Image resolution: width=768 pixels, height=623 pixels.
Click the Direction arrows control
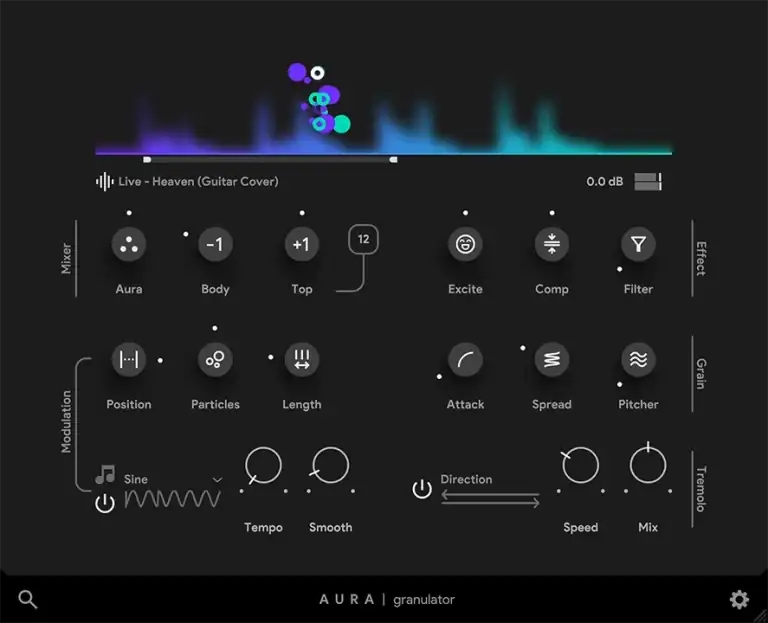point(490,499)
